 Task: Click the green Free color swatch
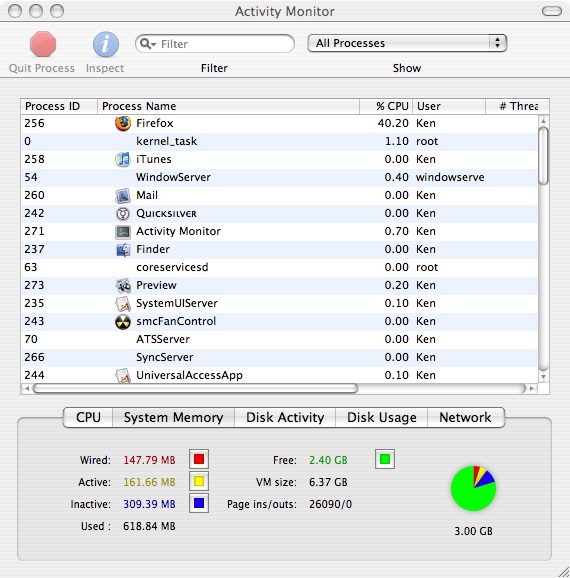tap(385, 459)
